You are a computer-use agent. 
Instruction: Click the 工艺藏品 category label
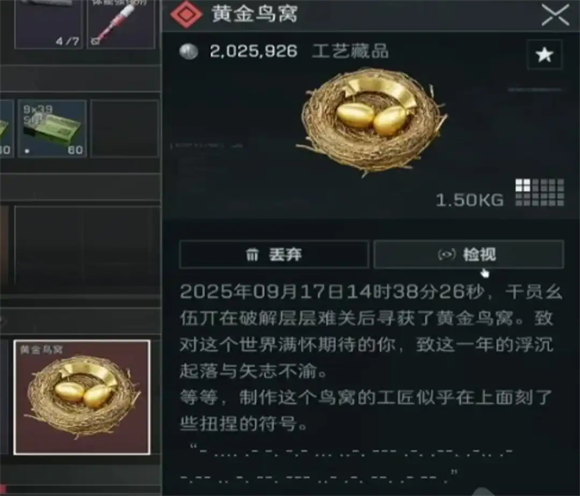(350, 51)
